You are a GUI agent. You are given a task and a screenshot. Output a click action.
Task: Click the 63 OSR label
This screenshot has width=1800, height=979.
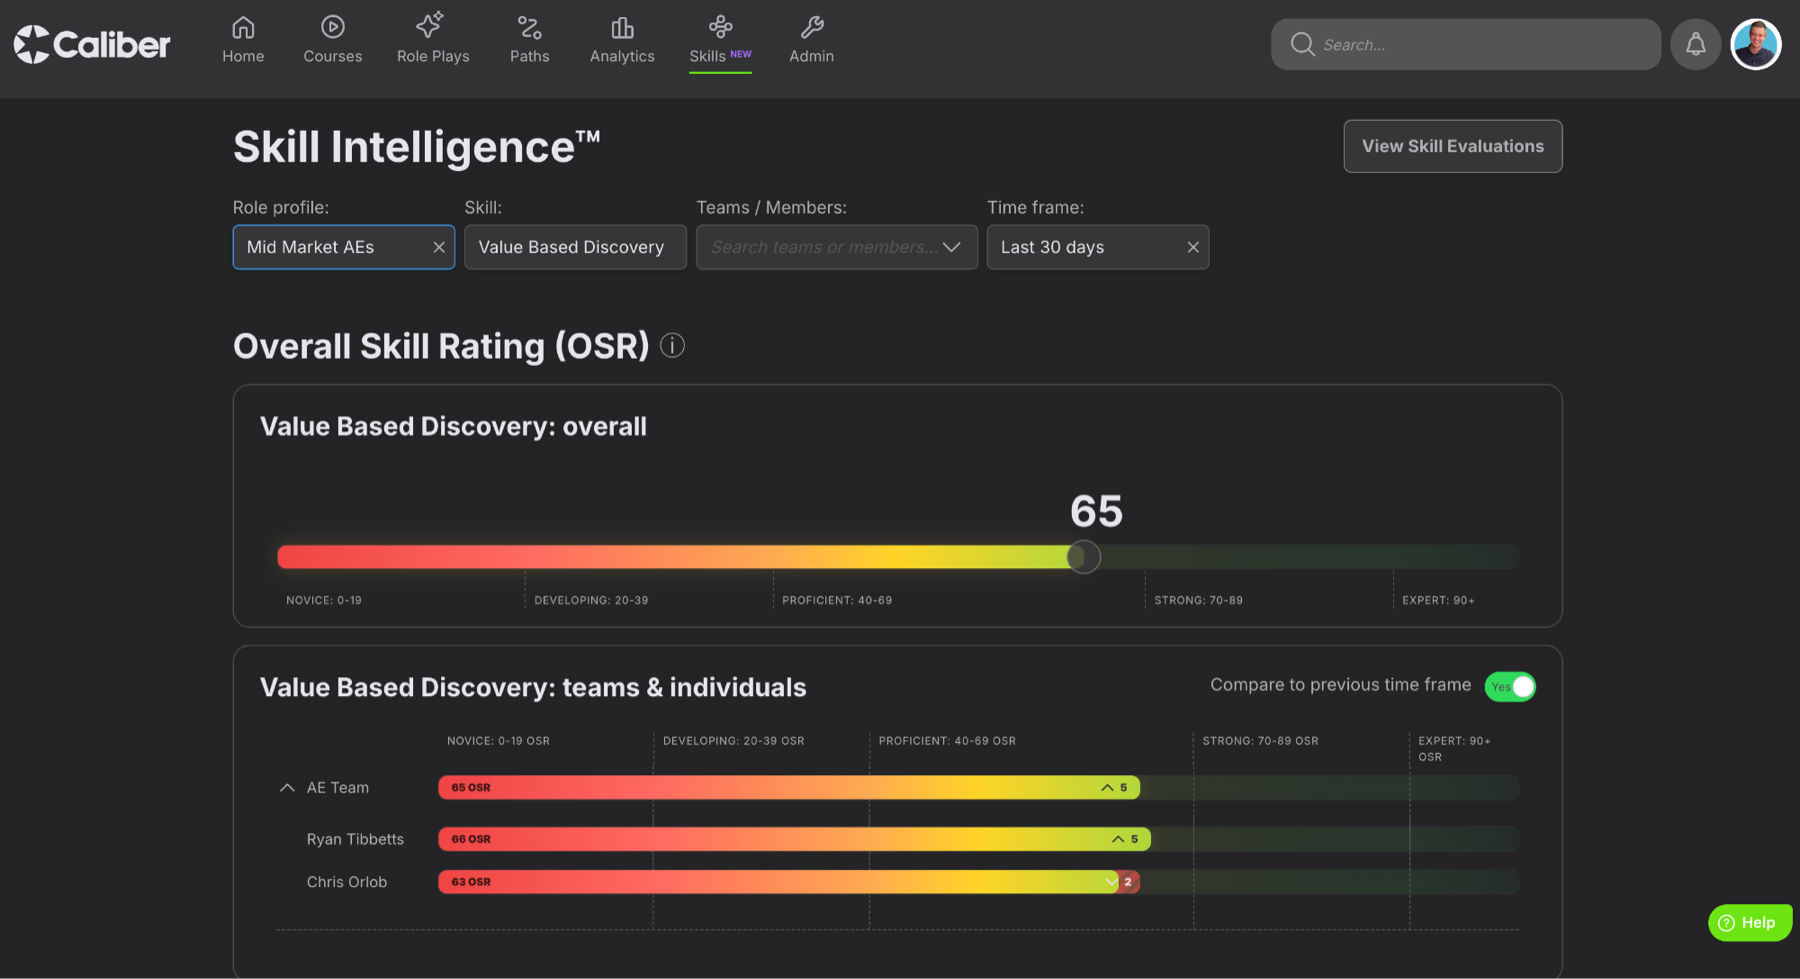pos(471,882)
